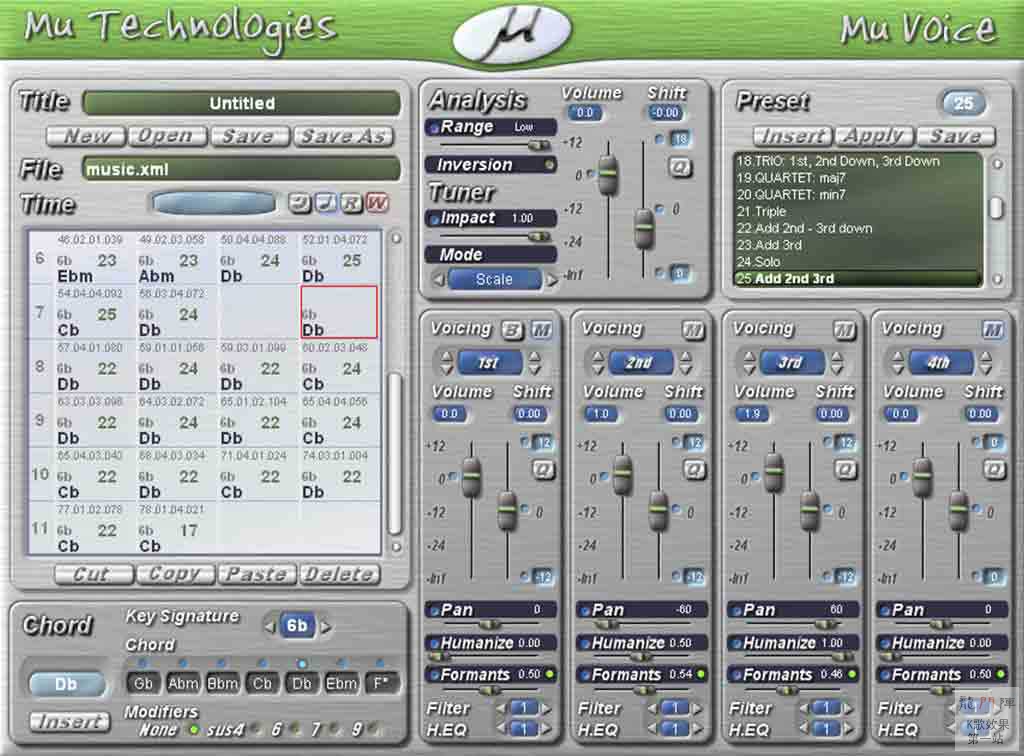Click the right stepper arrows on 4th Voicing
This screenshot has width=1024, height=756.
(x=985, y=363)
